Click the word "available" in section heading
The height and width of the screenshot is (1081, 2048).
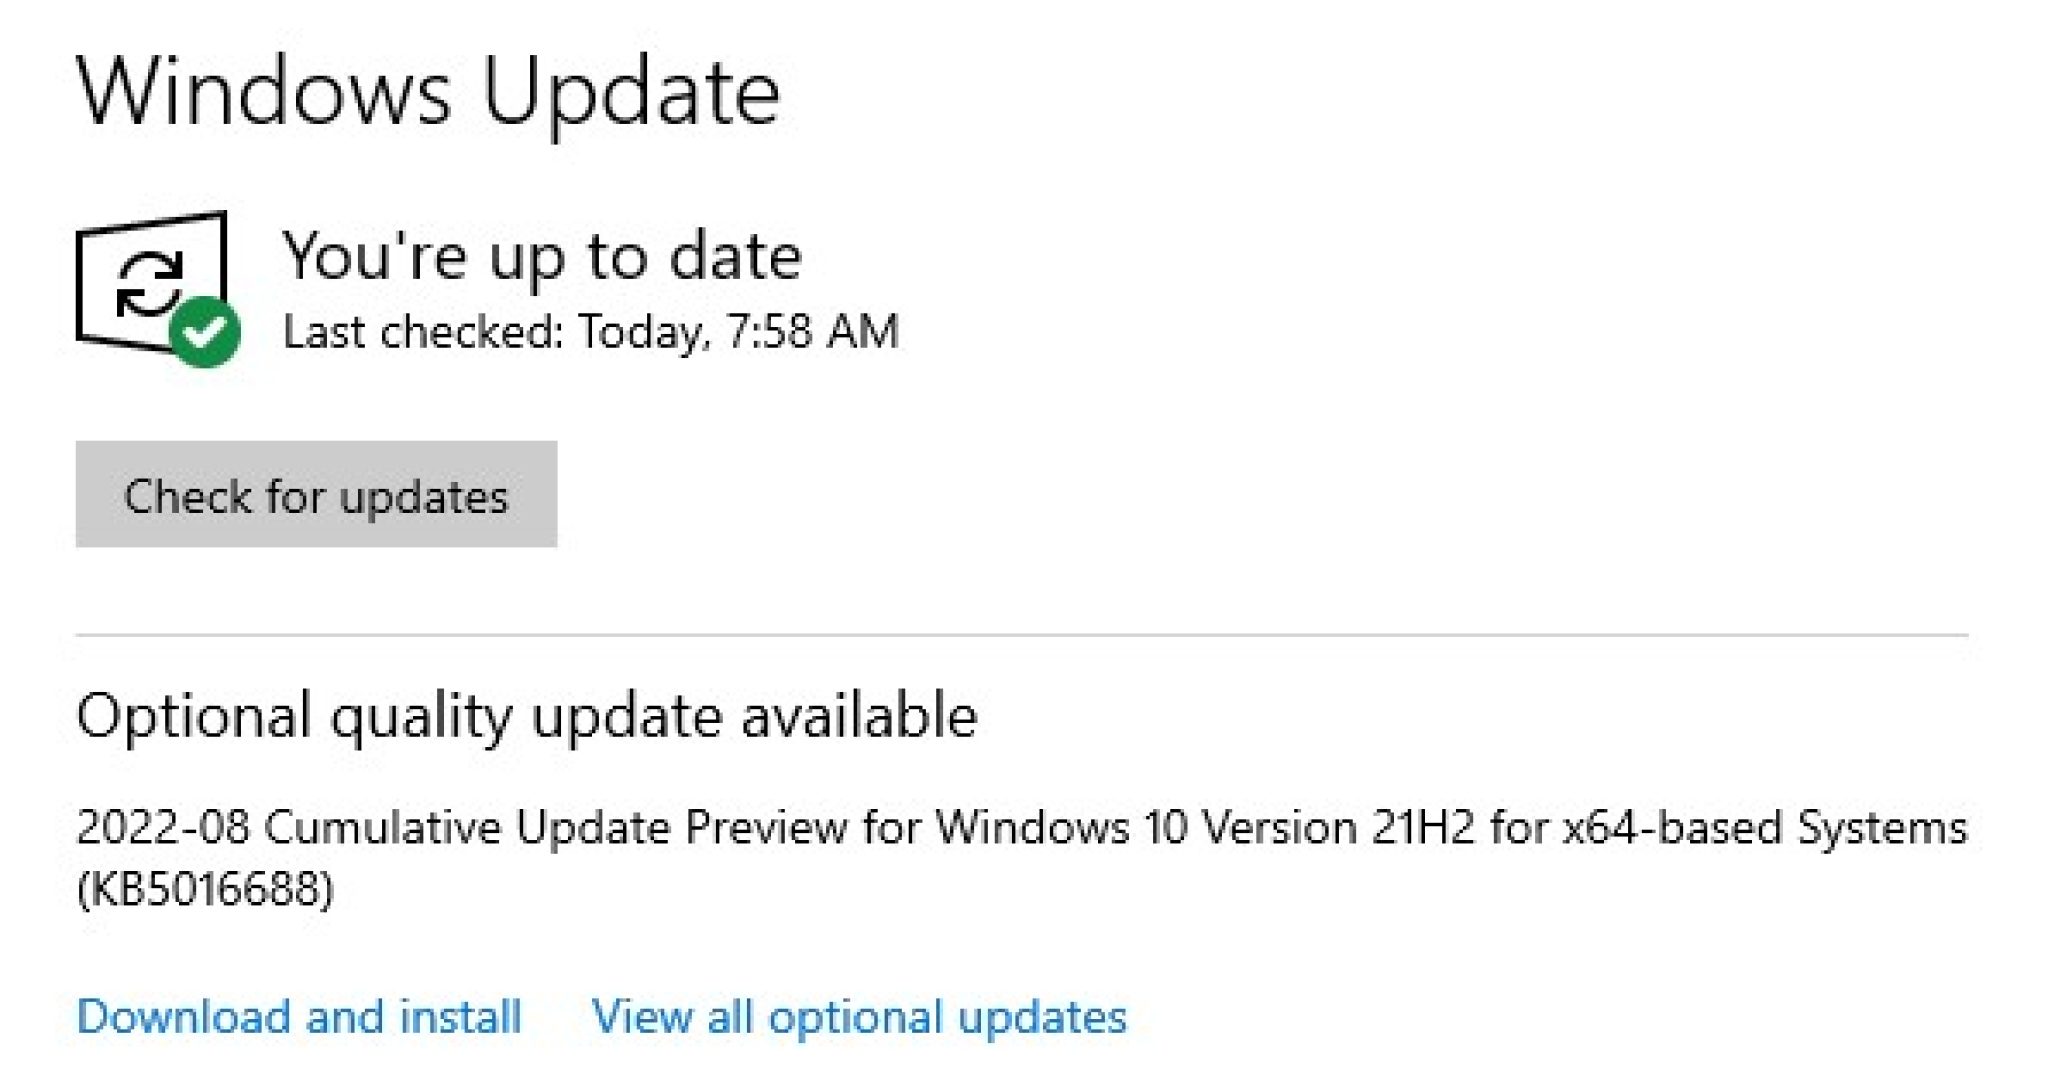tap(858, 716)
